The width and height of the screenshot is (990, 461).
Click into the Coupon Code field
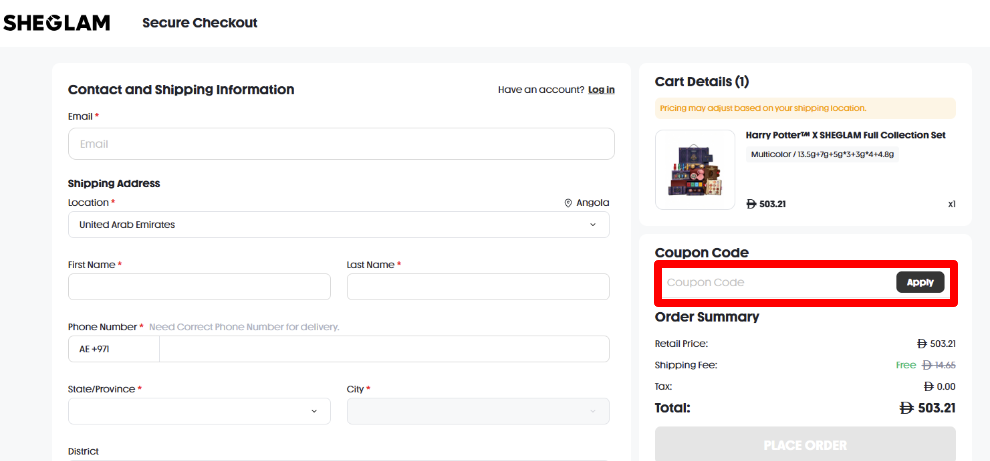[x=778, y=282]
